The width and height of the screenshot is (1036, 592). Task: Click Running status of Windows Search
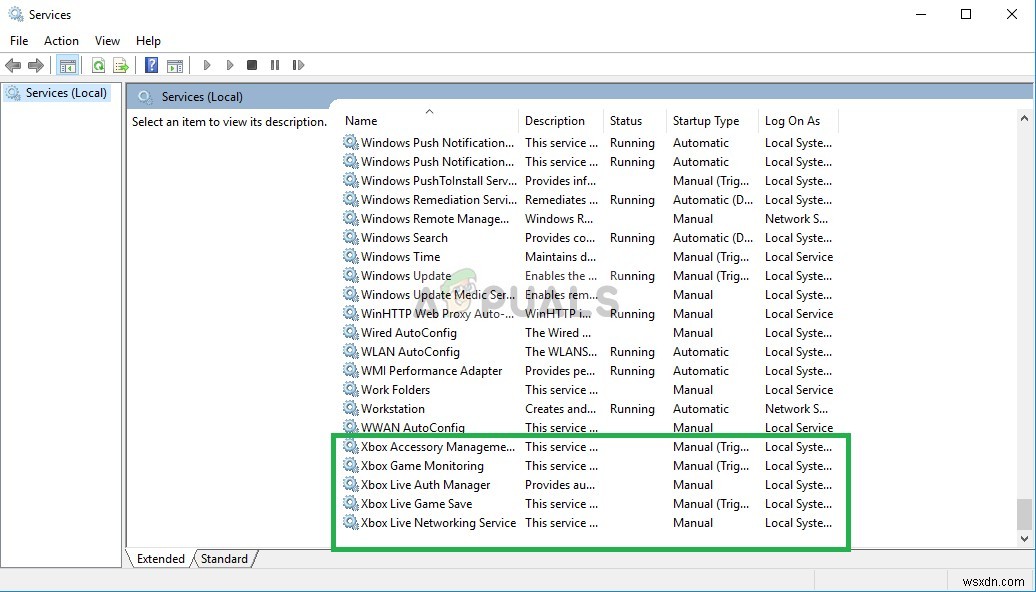click(x=632, y=238)
